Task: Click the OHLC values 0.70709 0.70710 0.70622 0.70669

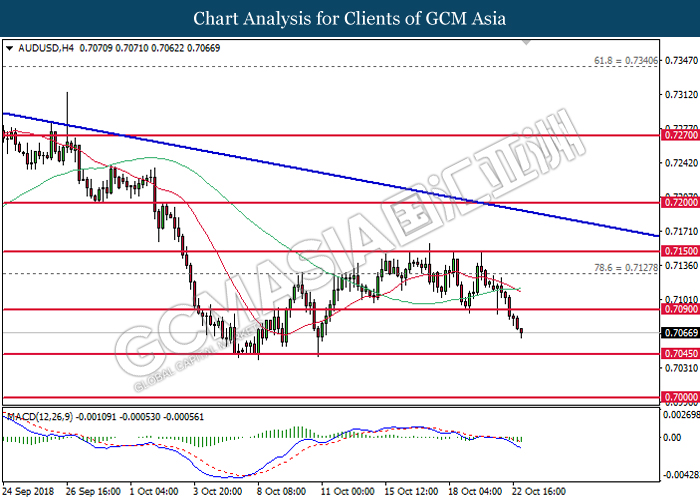Action: click(x=150, y=48)
